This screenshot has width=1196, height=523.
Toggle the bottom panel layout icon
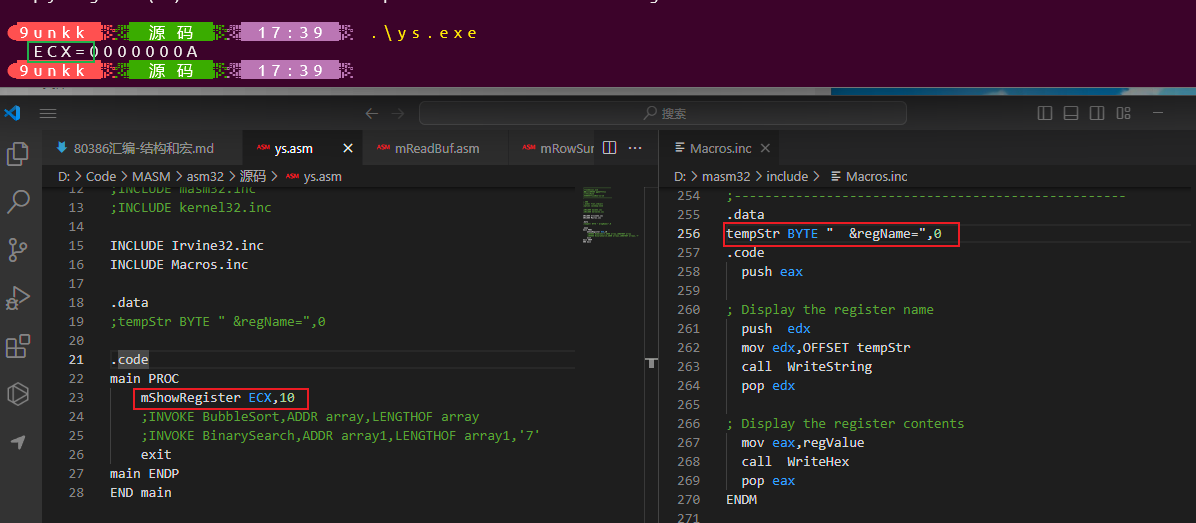[x=1071, y=114]
